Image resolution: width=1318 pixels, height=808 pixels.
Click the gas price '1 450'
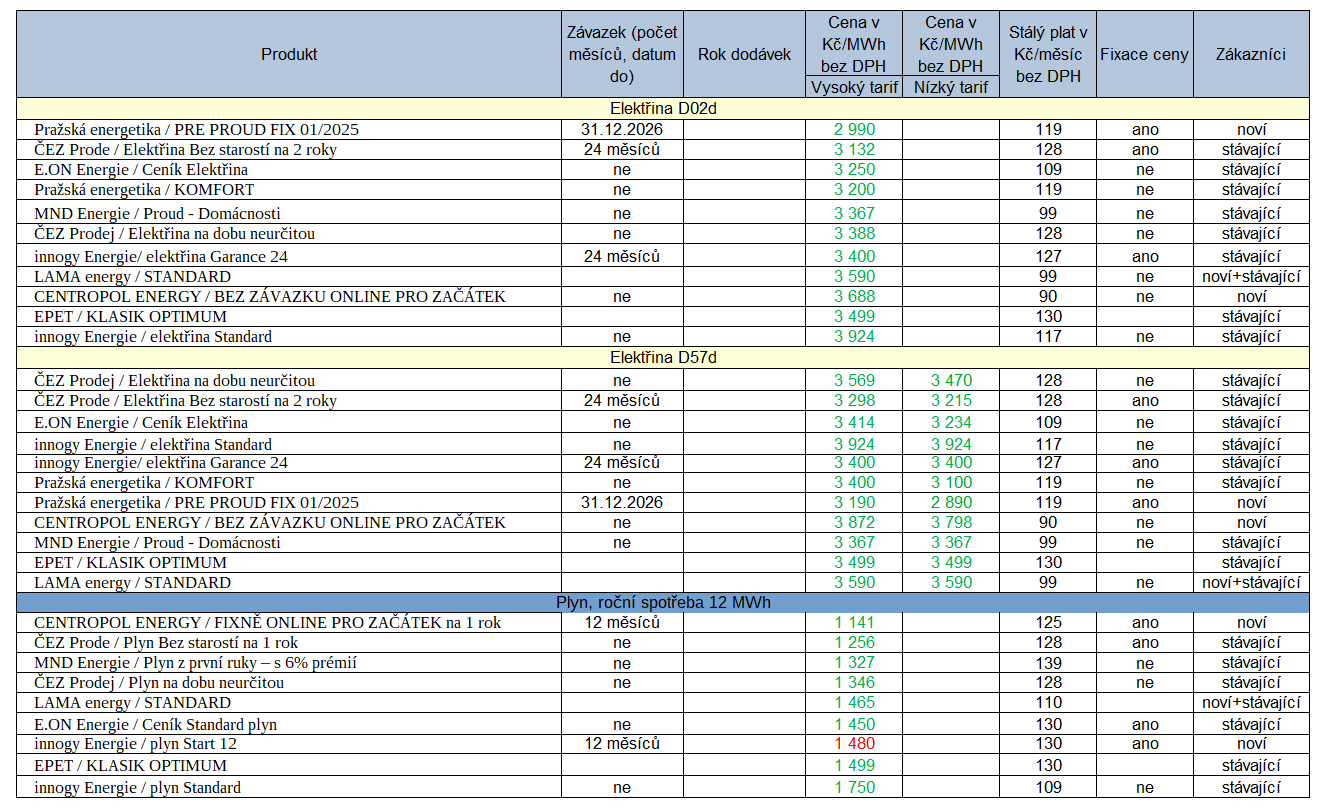854,724
